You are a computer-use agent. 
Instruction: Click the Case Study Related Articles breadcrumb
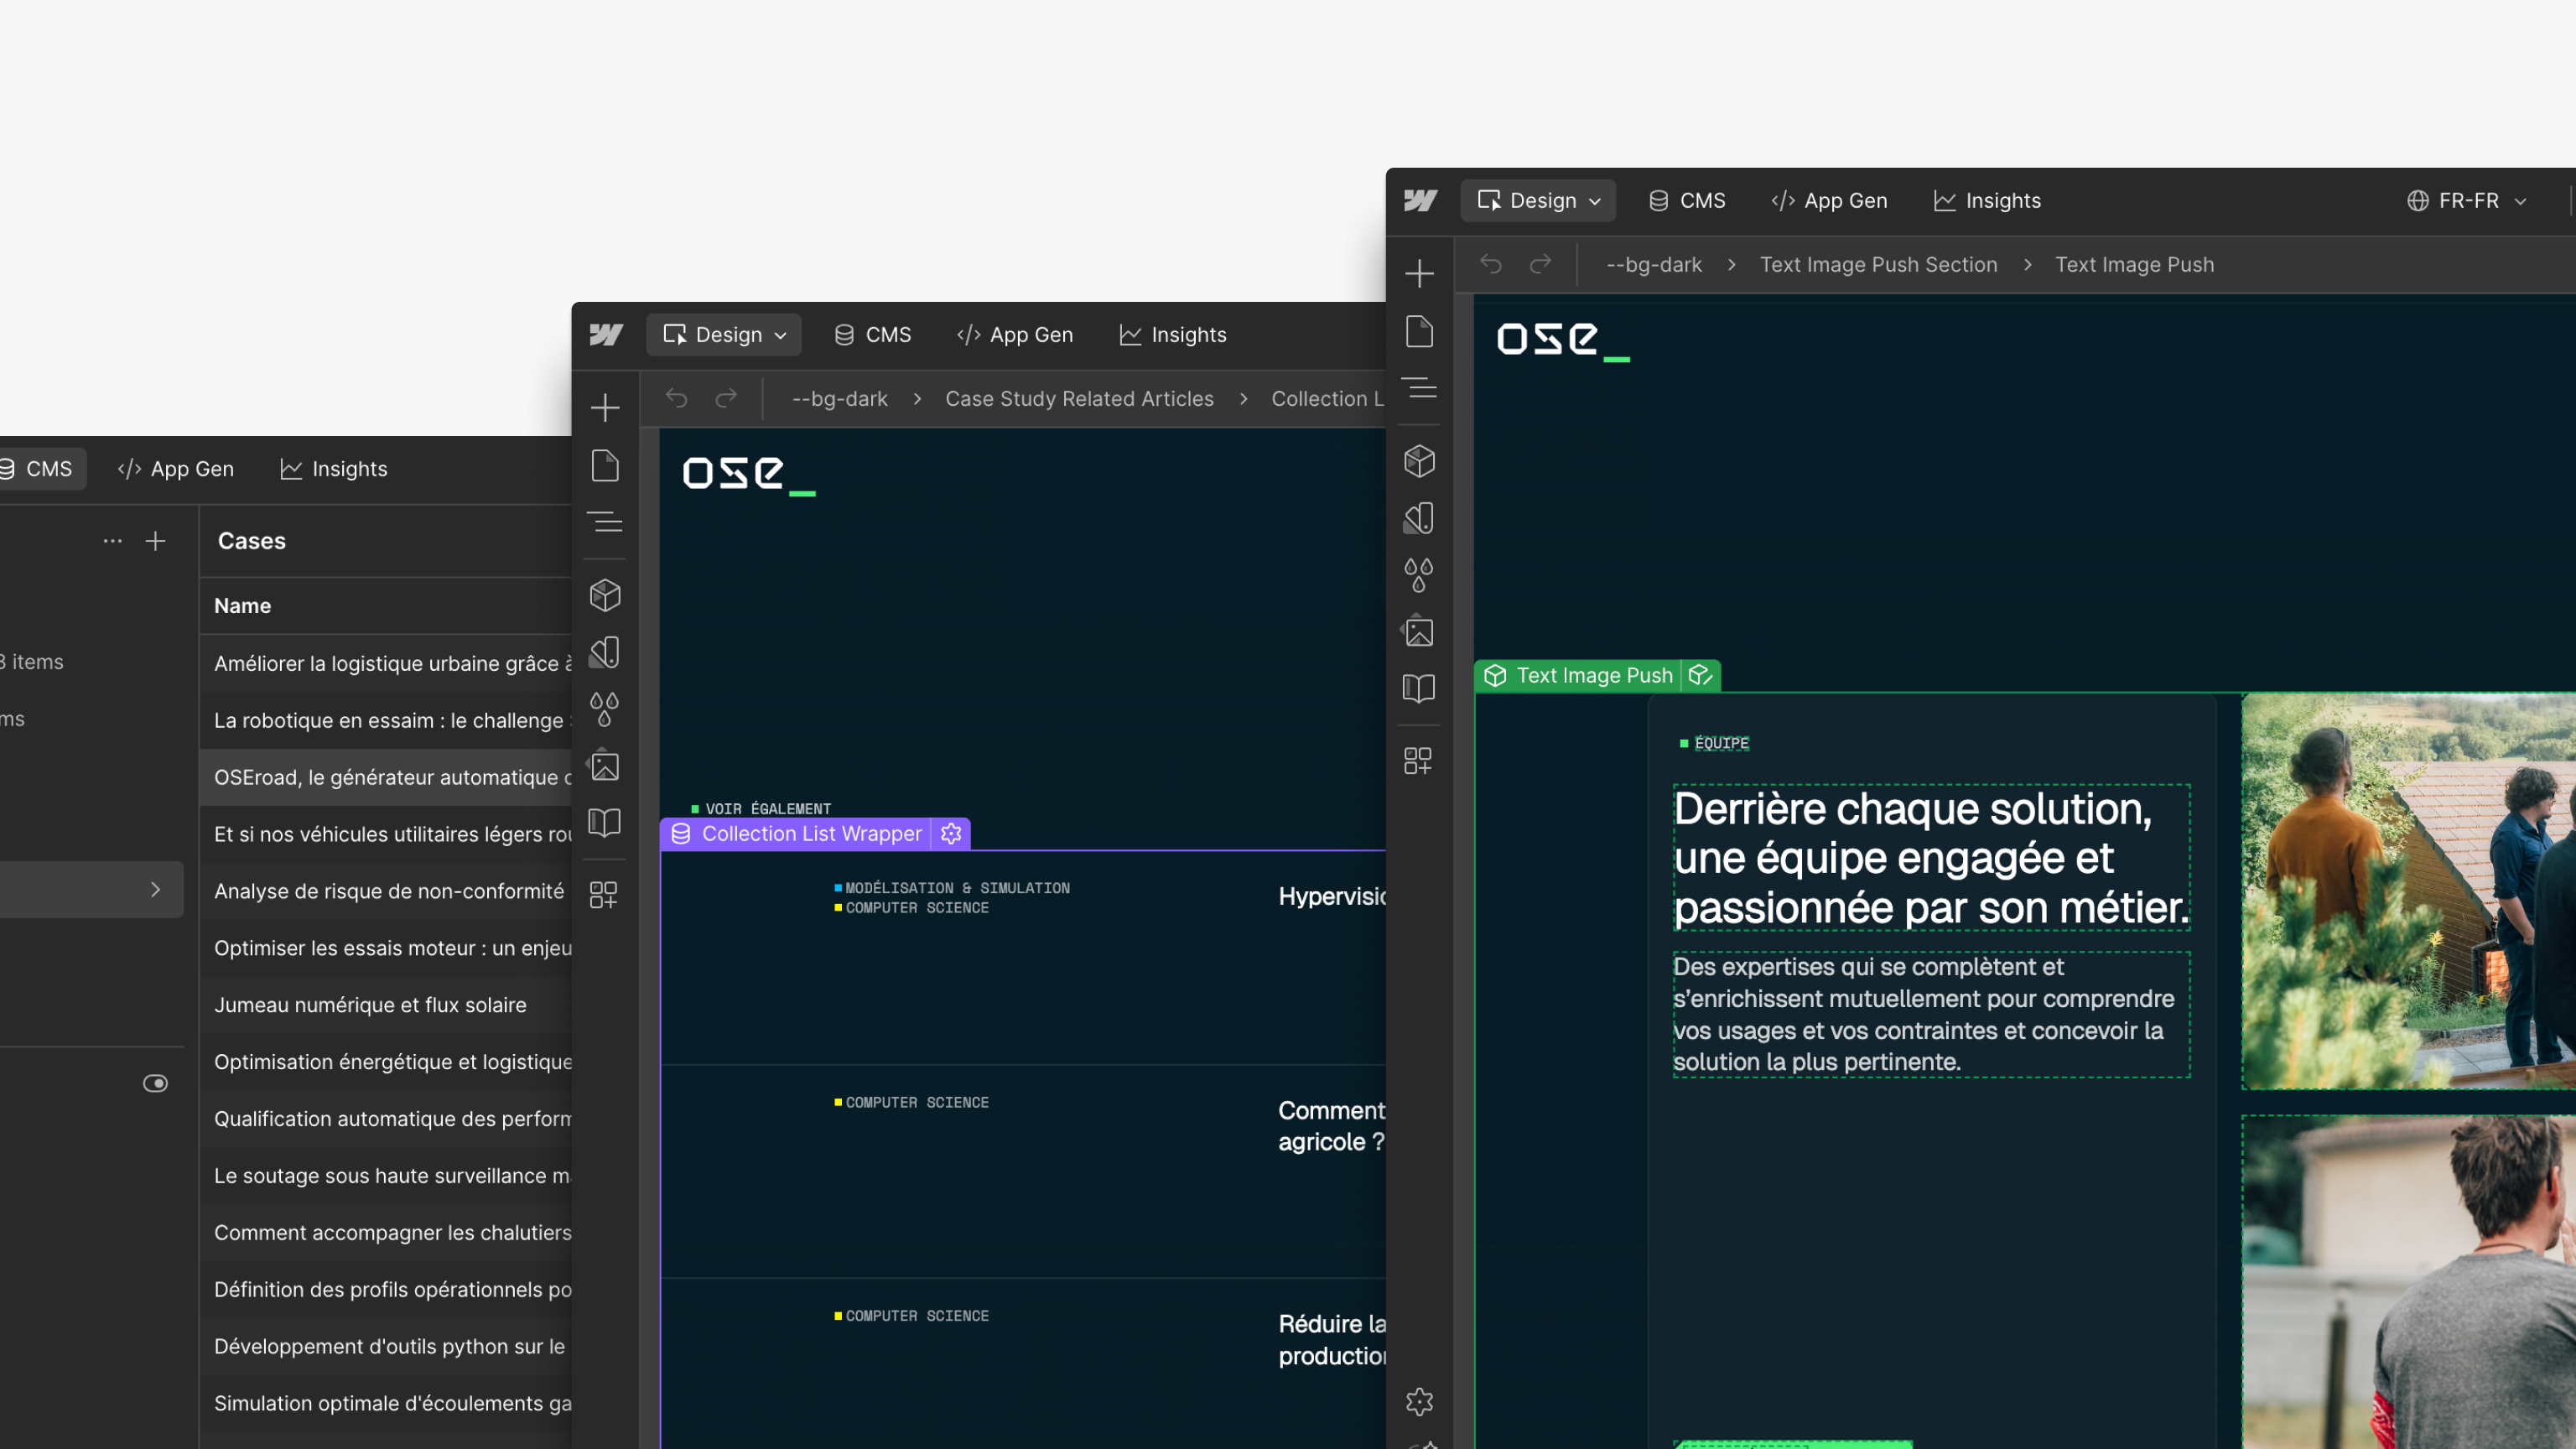coord(1079,399)
